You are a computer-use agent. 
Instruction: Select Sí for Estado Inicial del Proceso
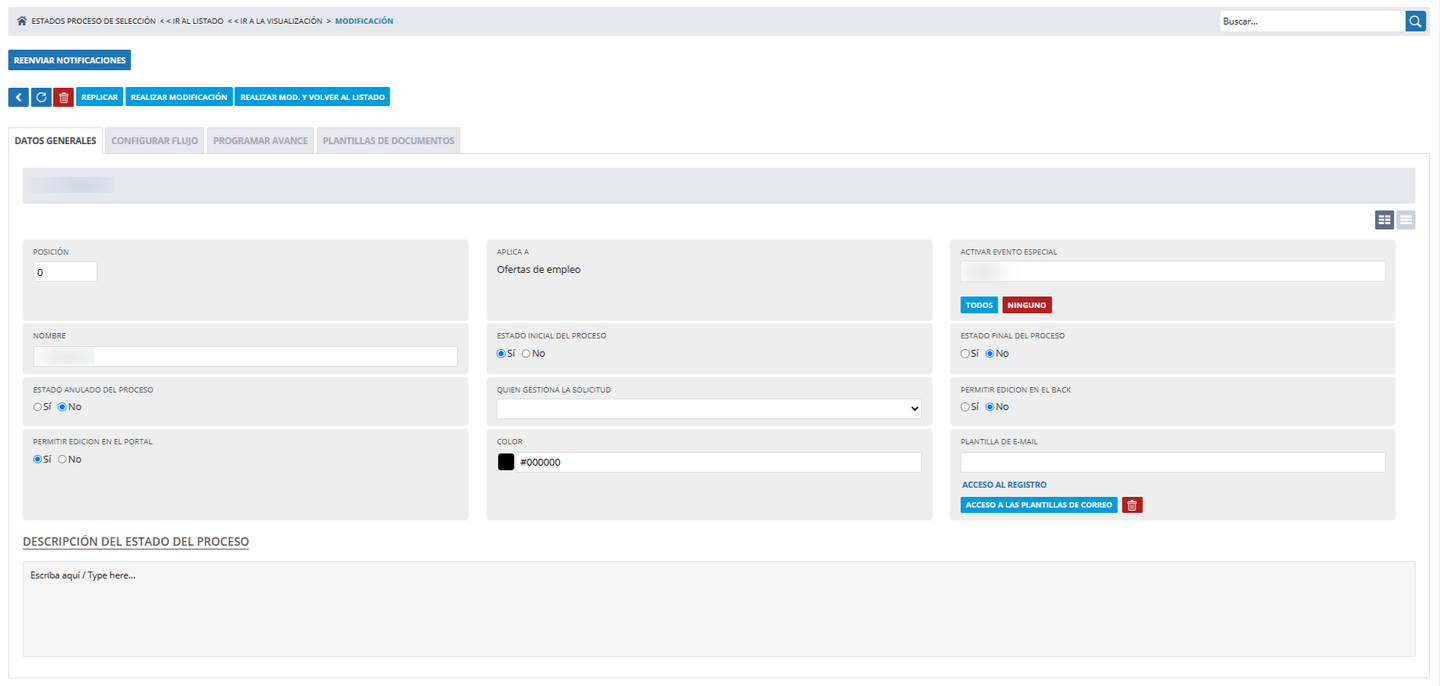point(502,354)
